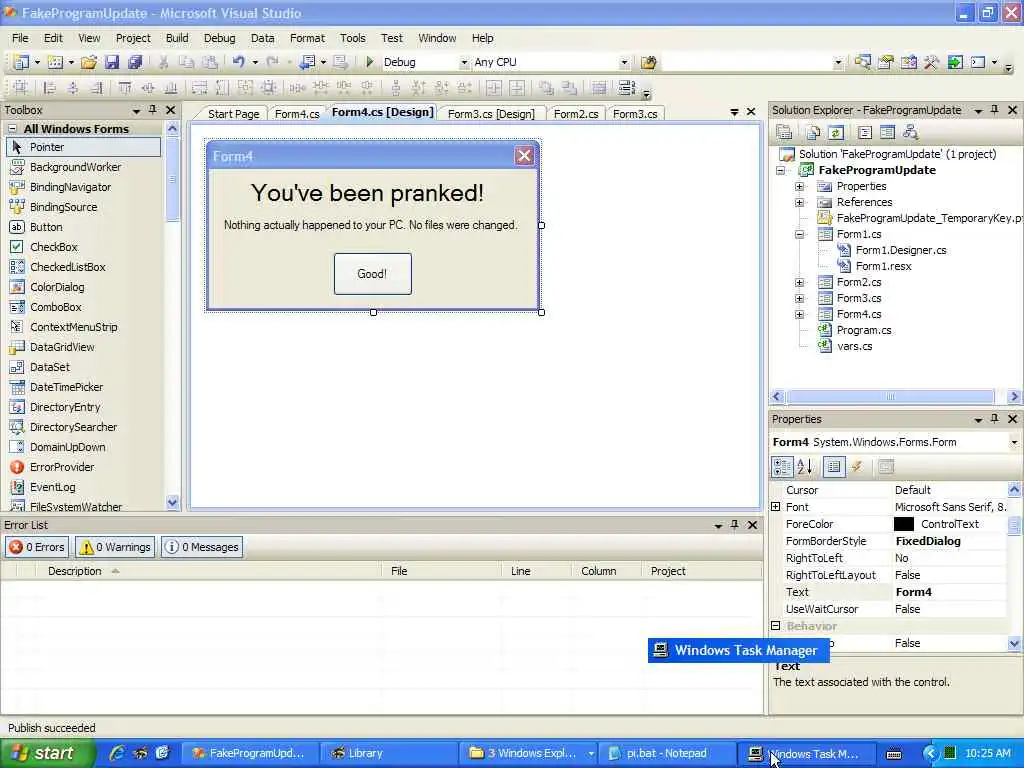The height and width of the screenshot is (768, 1024).
Task: Collapse the Behavior property category
Action: pos(776,626)
